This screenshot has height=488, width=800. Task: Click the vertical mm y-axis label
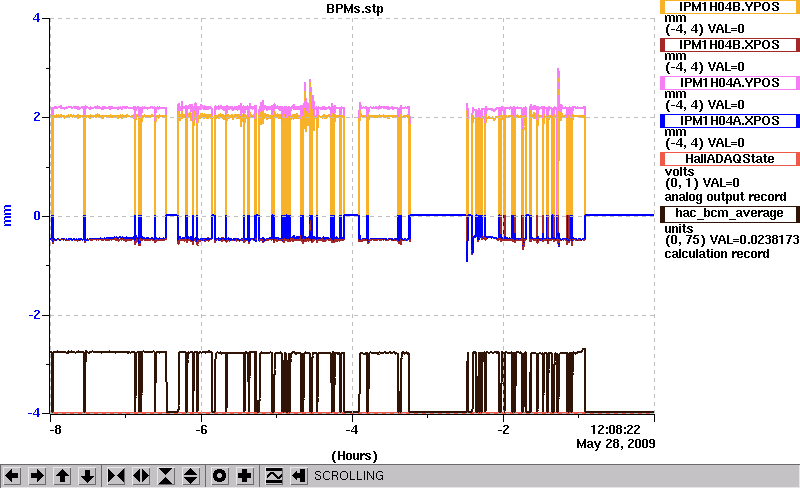[x=7, y=215]
